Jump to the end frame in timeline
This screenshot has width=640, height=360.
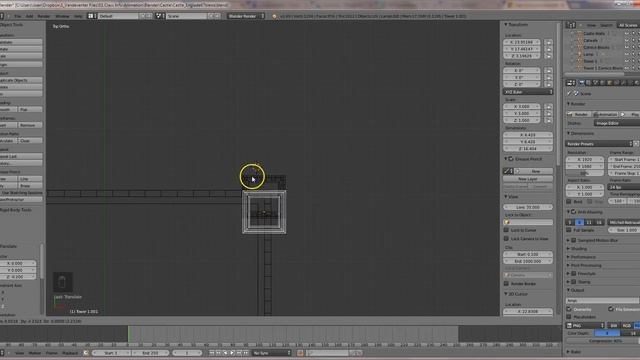246,353
